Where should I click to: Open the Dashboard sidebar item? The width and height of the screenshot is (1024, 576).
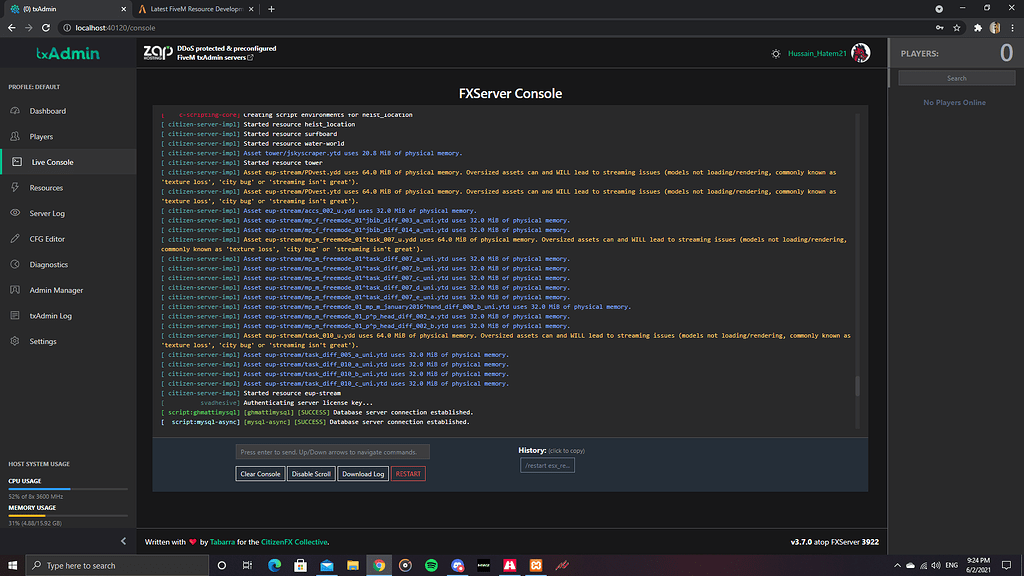pyautogui.click(x=47, y=111)
